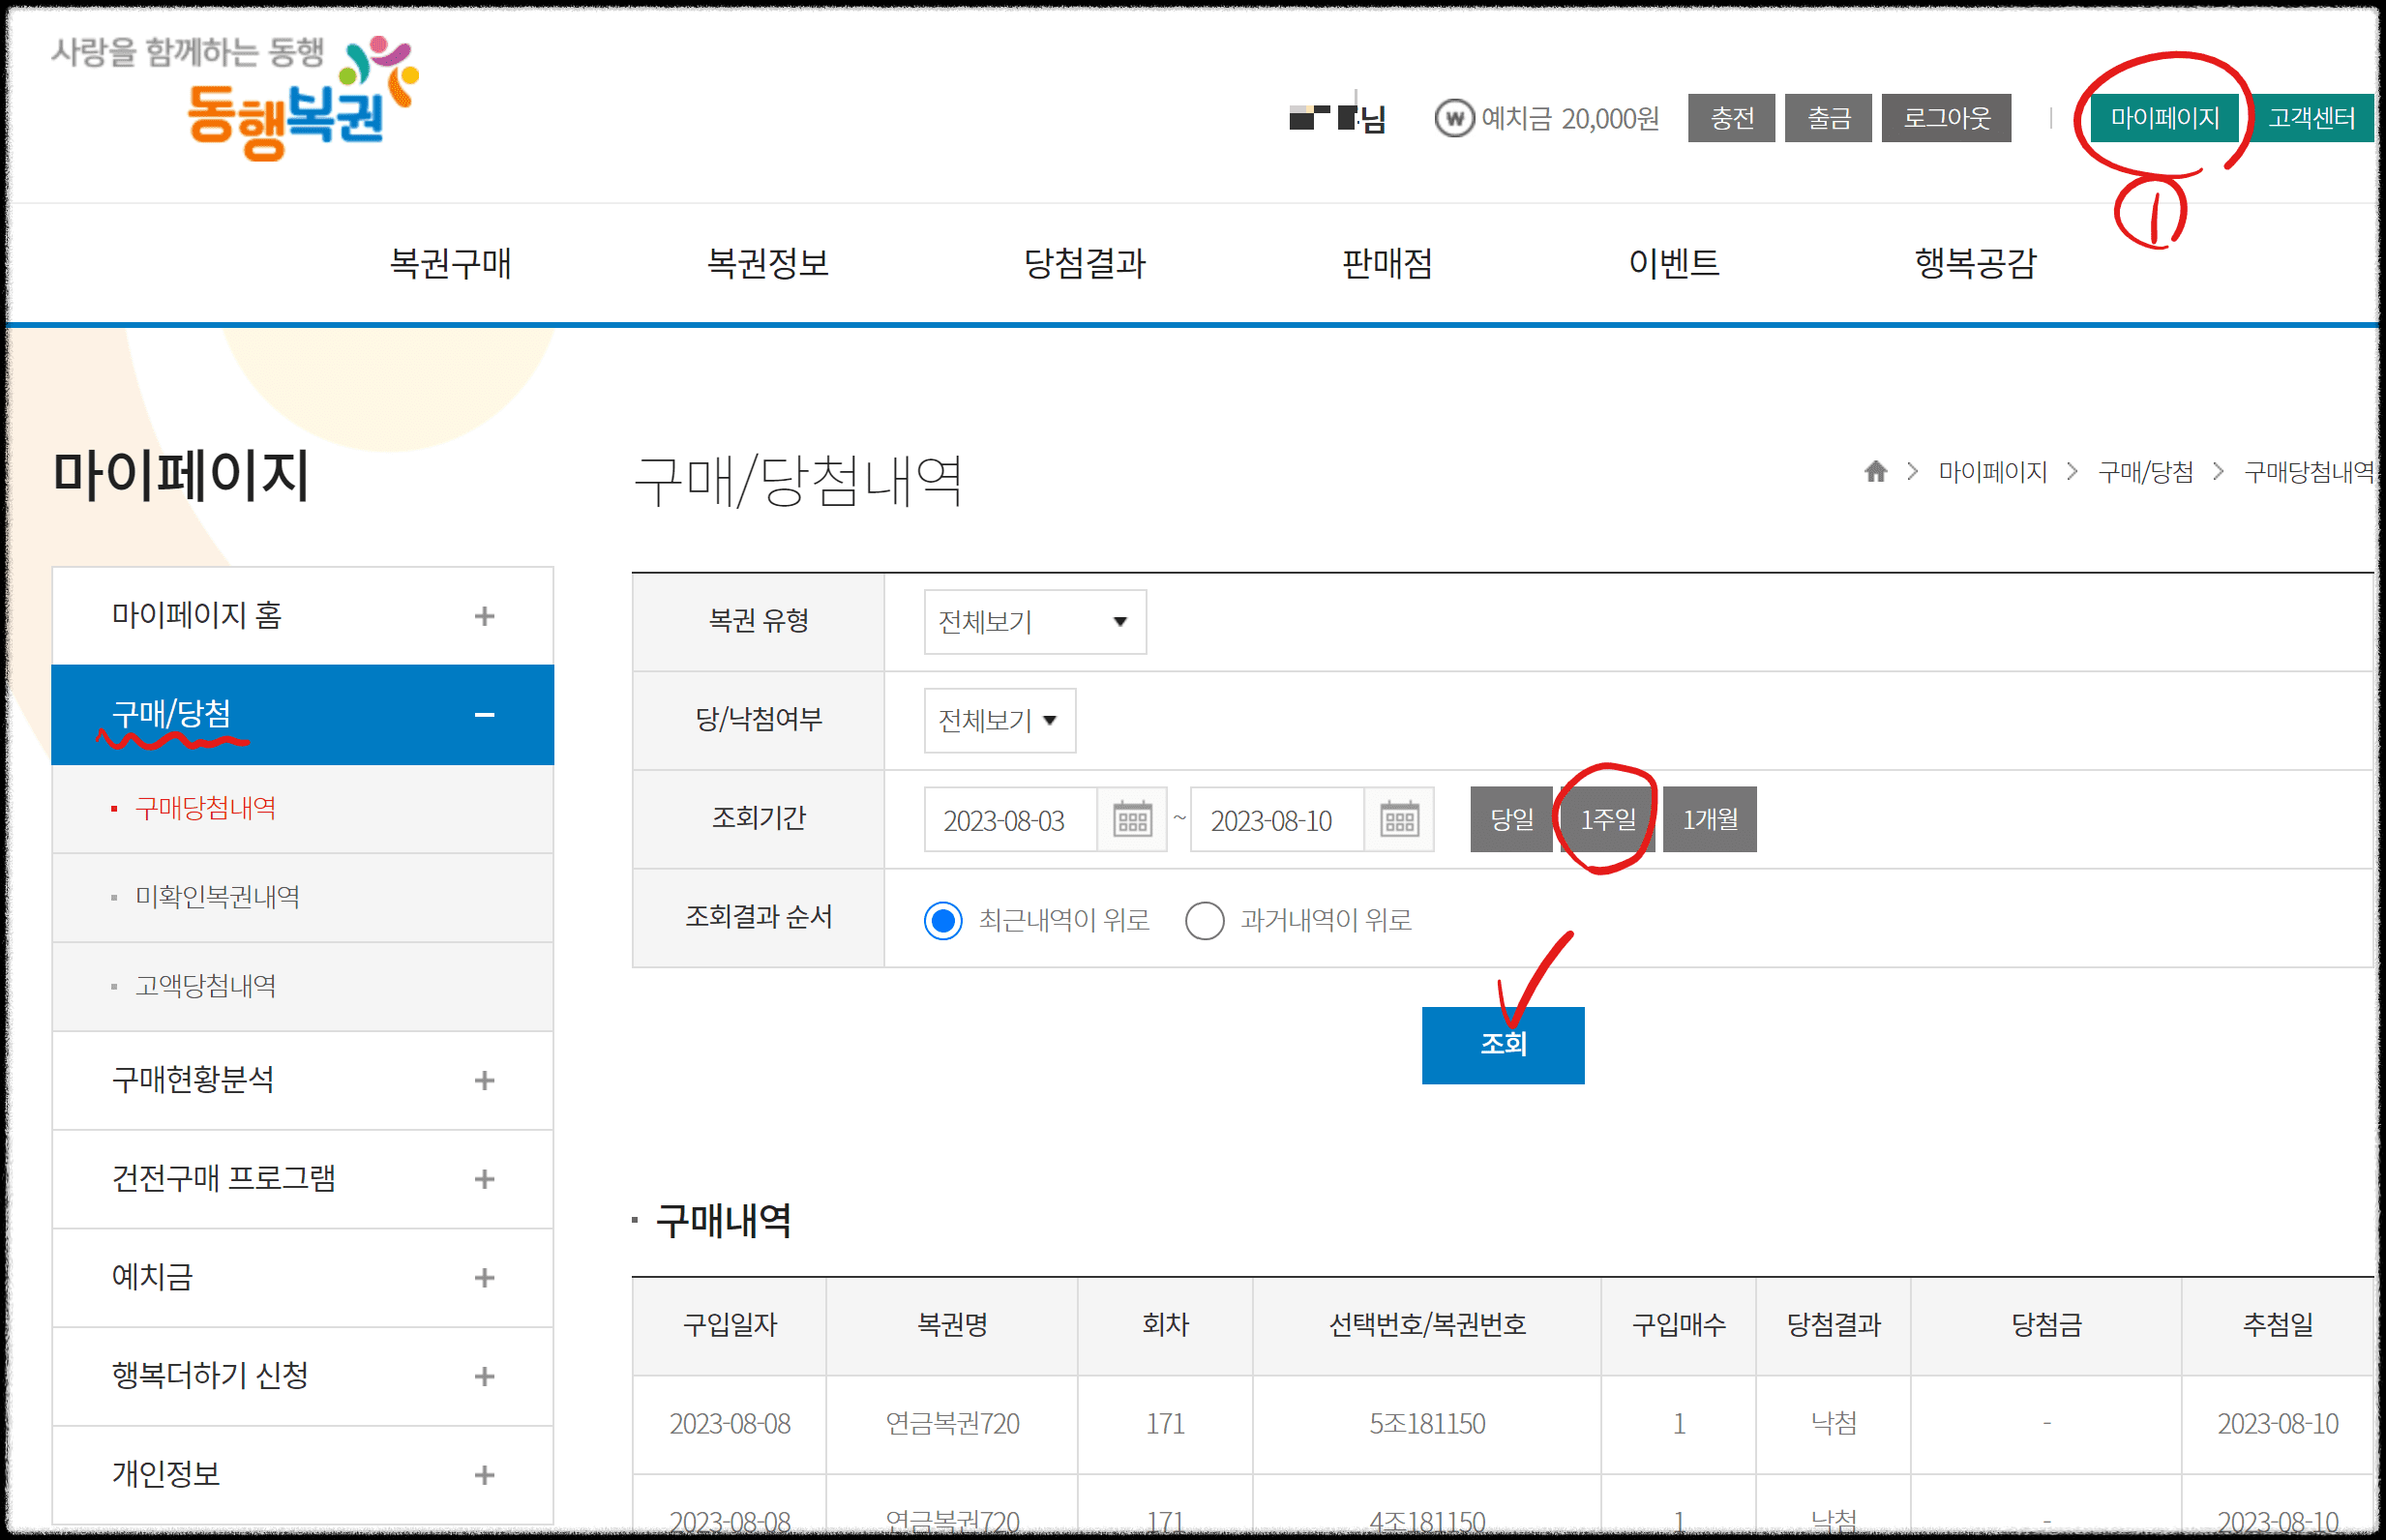
Task: Open 미확인복권내역 in sidebar
Action: (217, 897)
